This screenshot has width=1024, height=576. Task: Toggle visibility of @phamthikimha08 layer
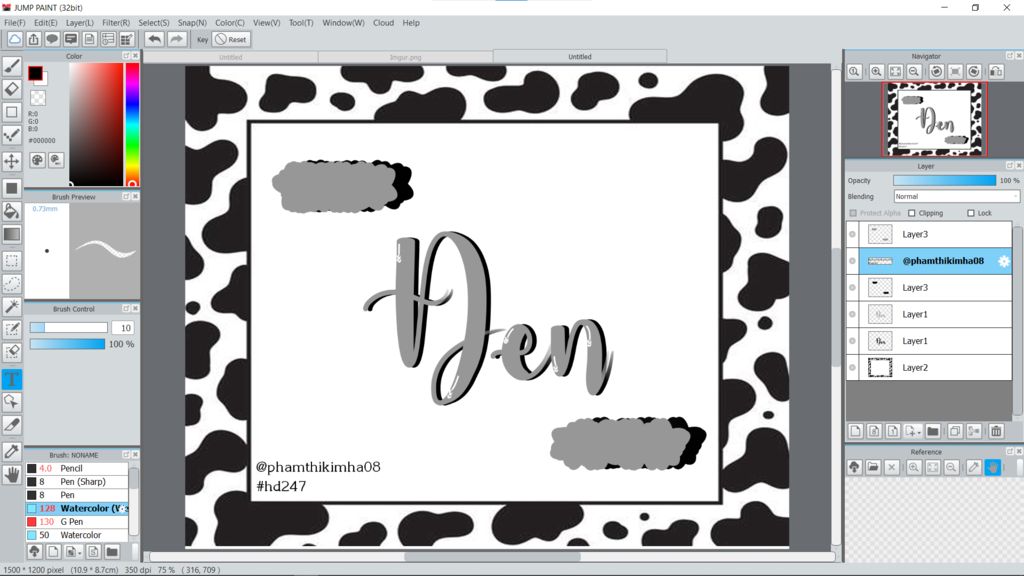click(x=852, y=261)
